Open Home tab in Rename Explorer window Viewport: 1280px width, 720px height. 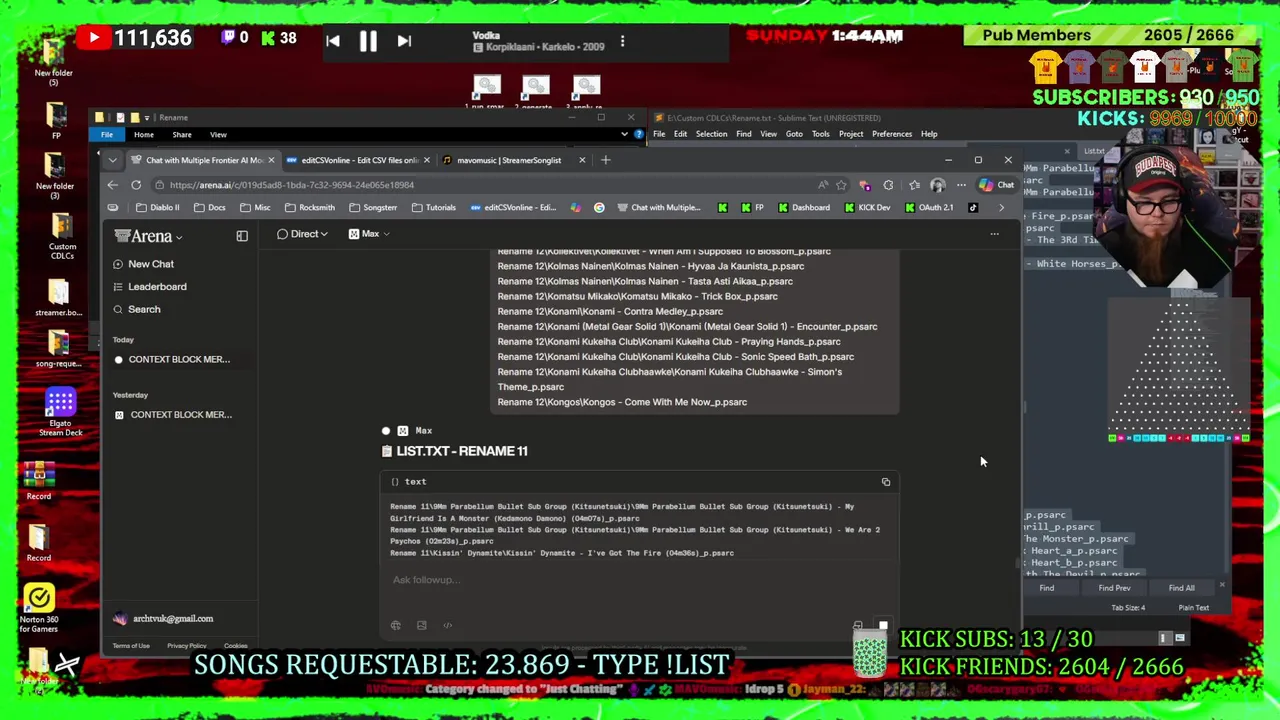[x=144, y=135]
